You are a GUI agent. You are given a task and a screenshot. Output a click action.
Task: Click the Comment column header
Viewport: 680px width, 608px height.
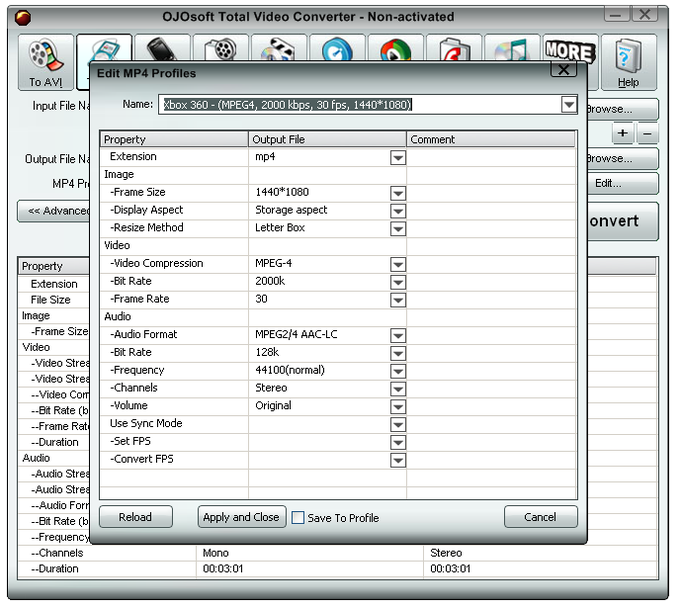[x=491, y=139]
